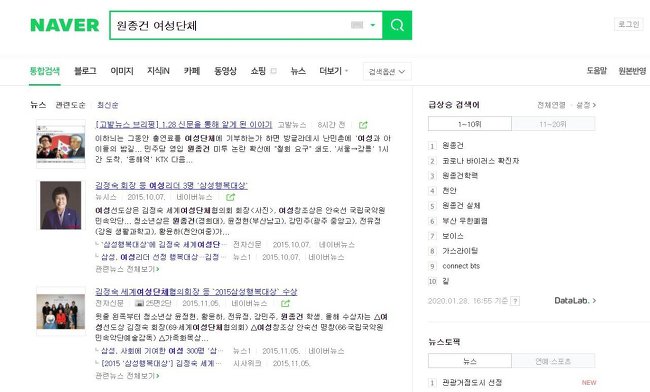Click 전체연령 in 급상승 검색어

pyautogui.click(x=551, y=105)
